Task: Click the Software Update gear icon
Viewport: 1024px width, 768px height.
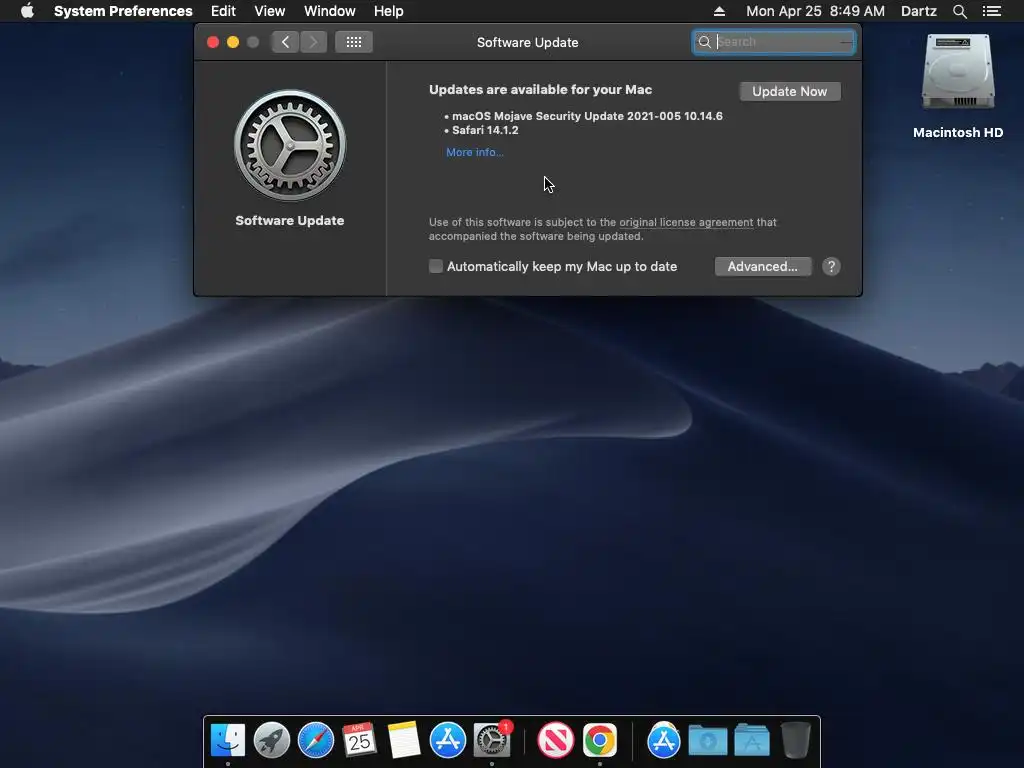Action: point(290,145)
